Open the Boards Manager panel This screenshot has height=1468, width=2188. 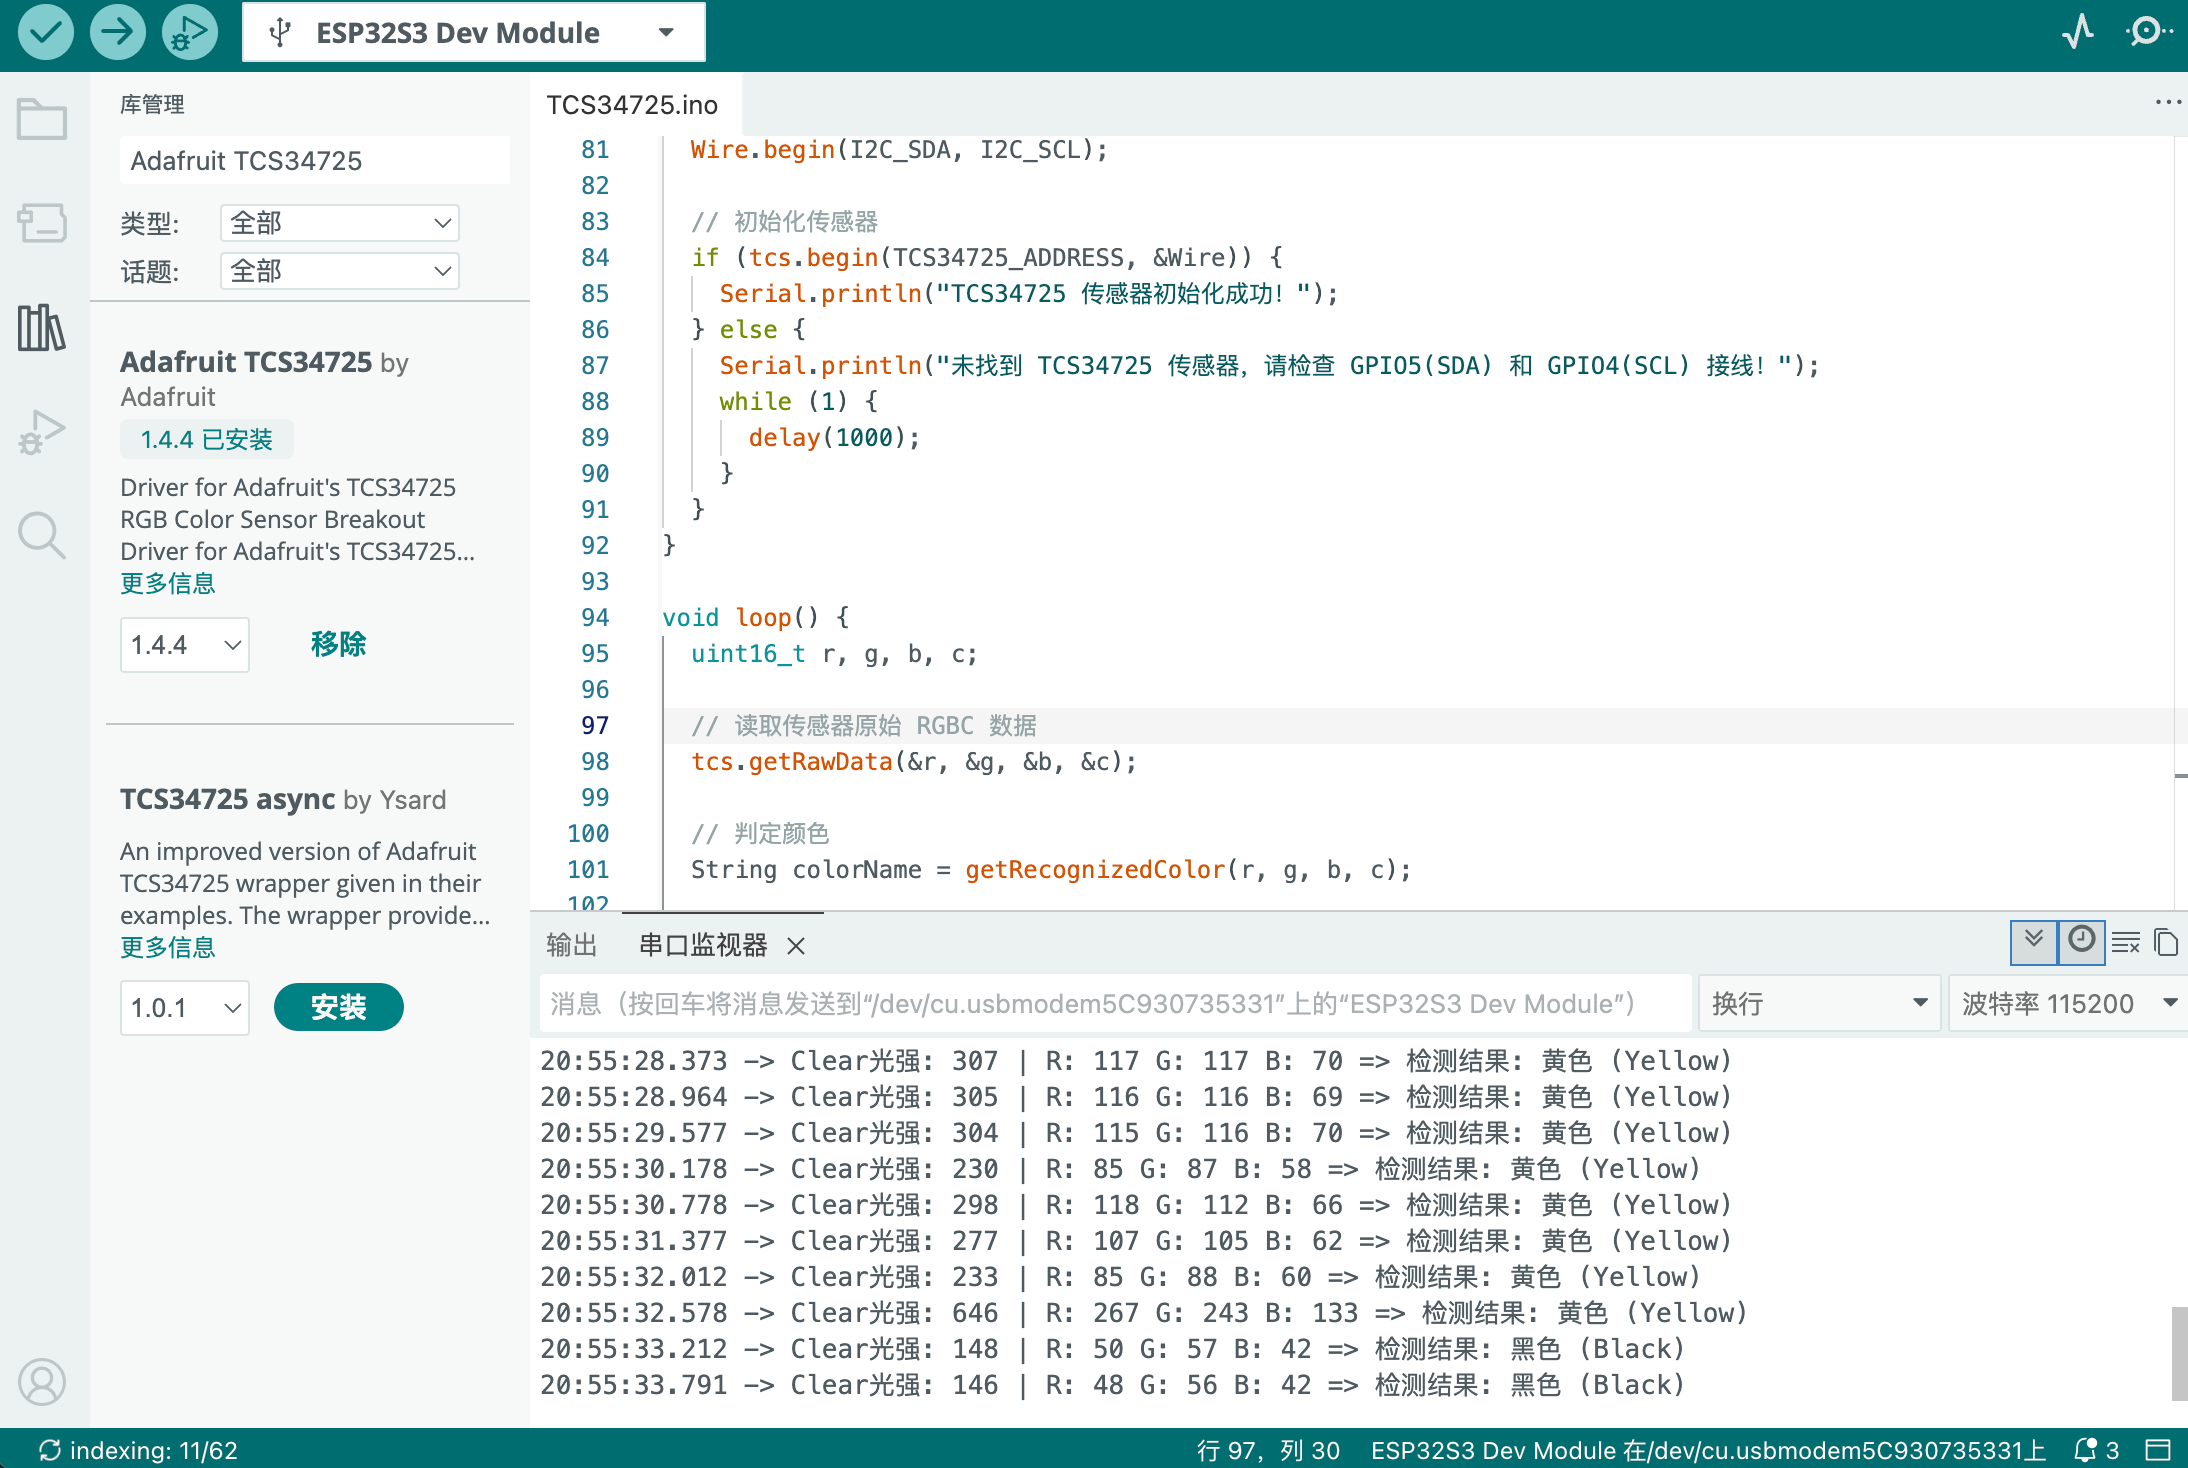coord(42,223)
